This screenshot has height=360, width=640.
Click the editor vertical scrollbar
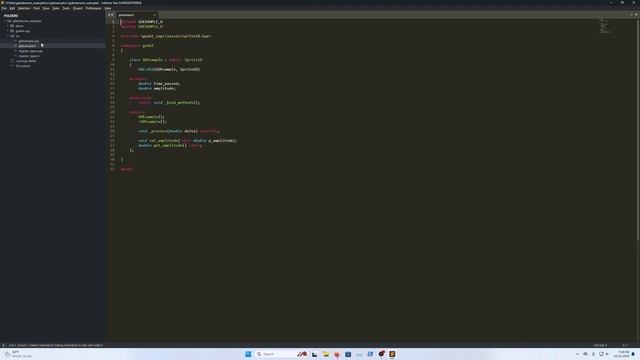pyautogui.click(x=638, y=130)
